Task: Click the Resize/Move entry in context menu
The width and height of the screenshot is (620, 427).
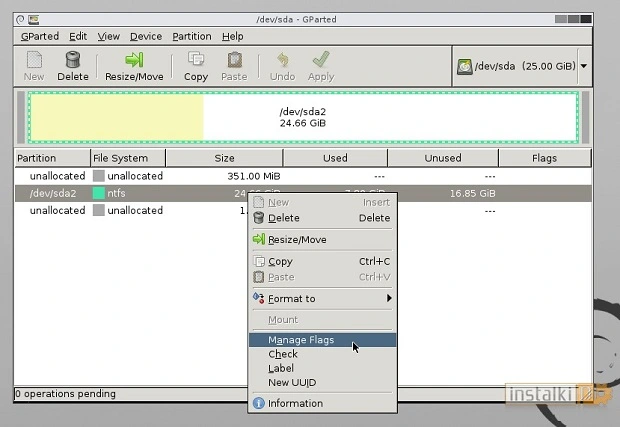Action: click(x=296, y=239)
